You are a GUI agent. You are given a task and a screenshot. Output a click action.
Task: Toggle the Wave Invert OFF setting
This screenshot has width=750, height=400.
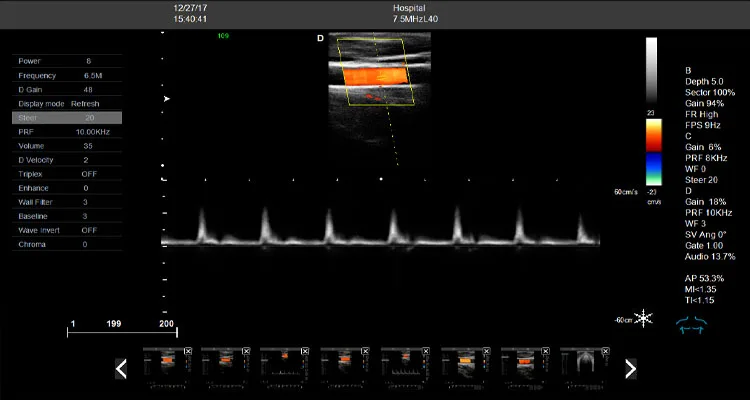click(67, 231)
